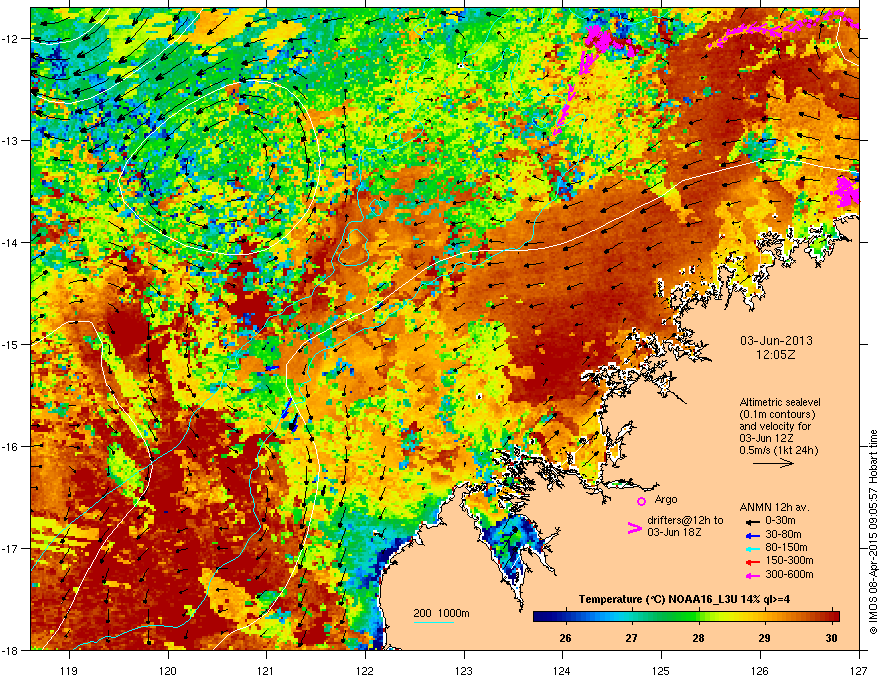Click latitude axis label "-14"
The height and width of the screenshot is (680, 880).
(11, 242)
